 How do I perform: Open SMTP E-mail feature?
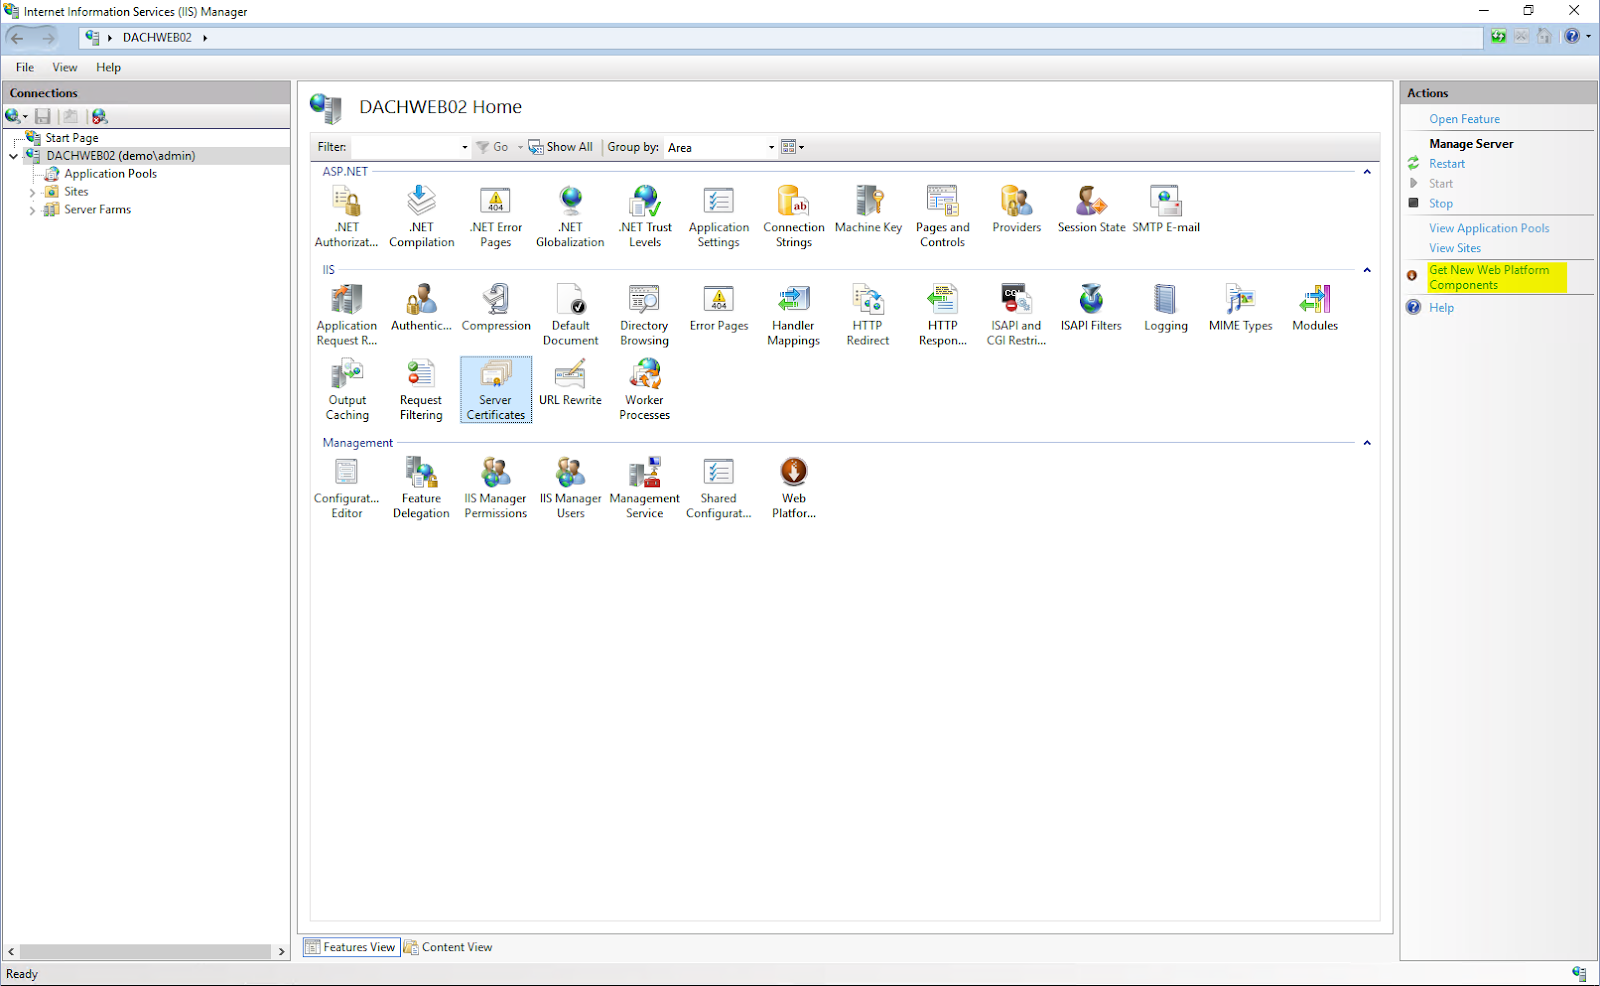pos(1166,209)
